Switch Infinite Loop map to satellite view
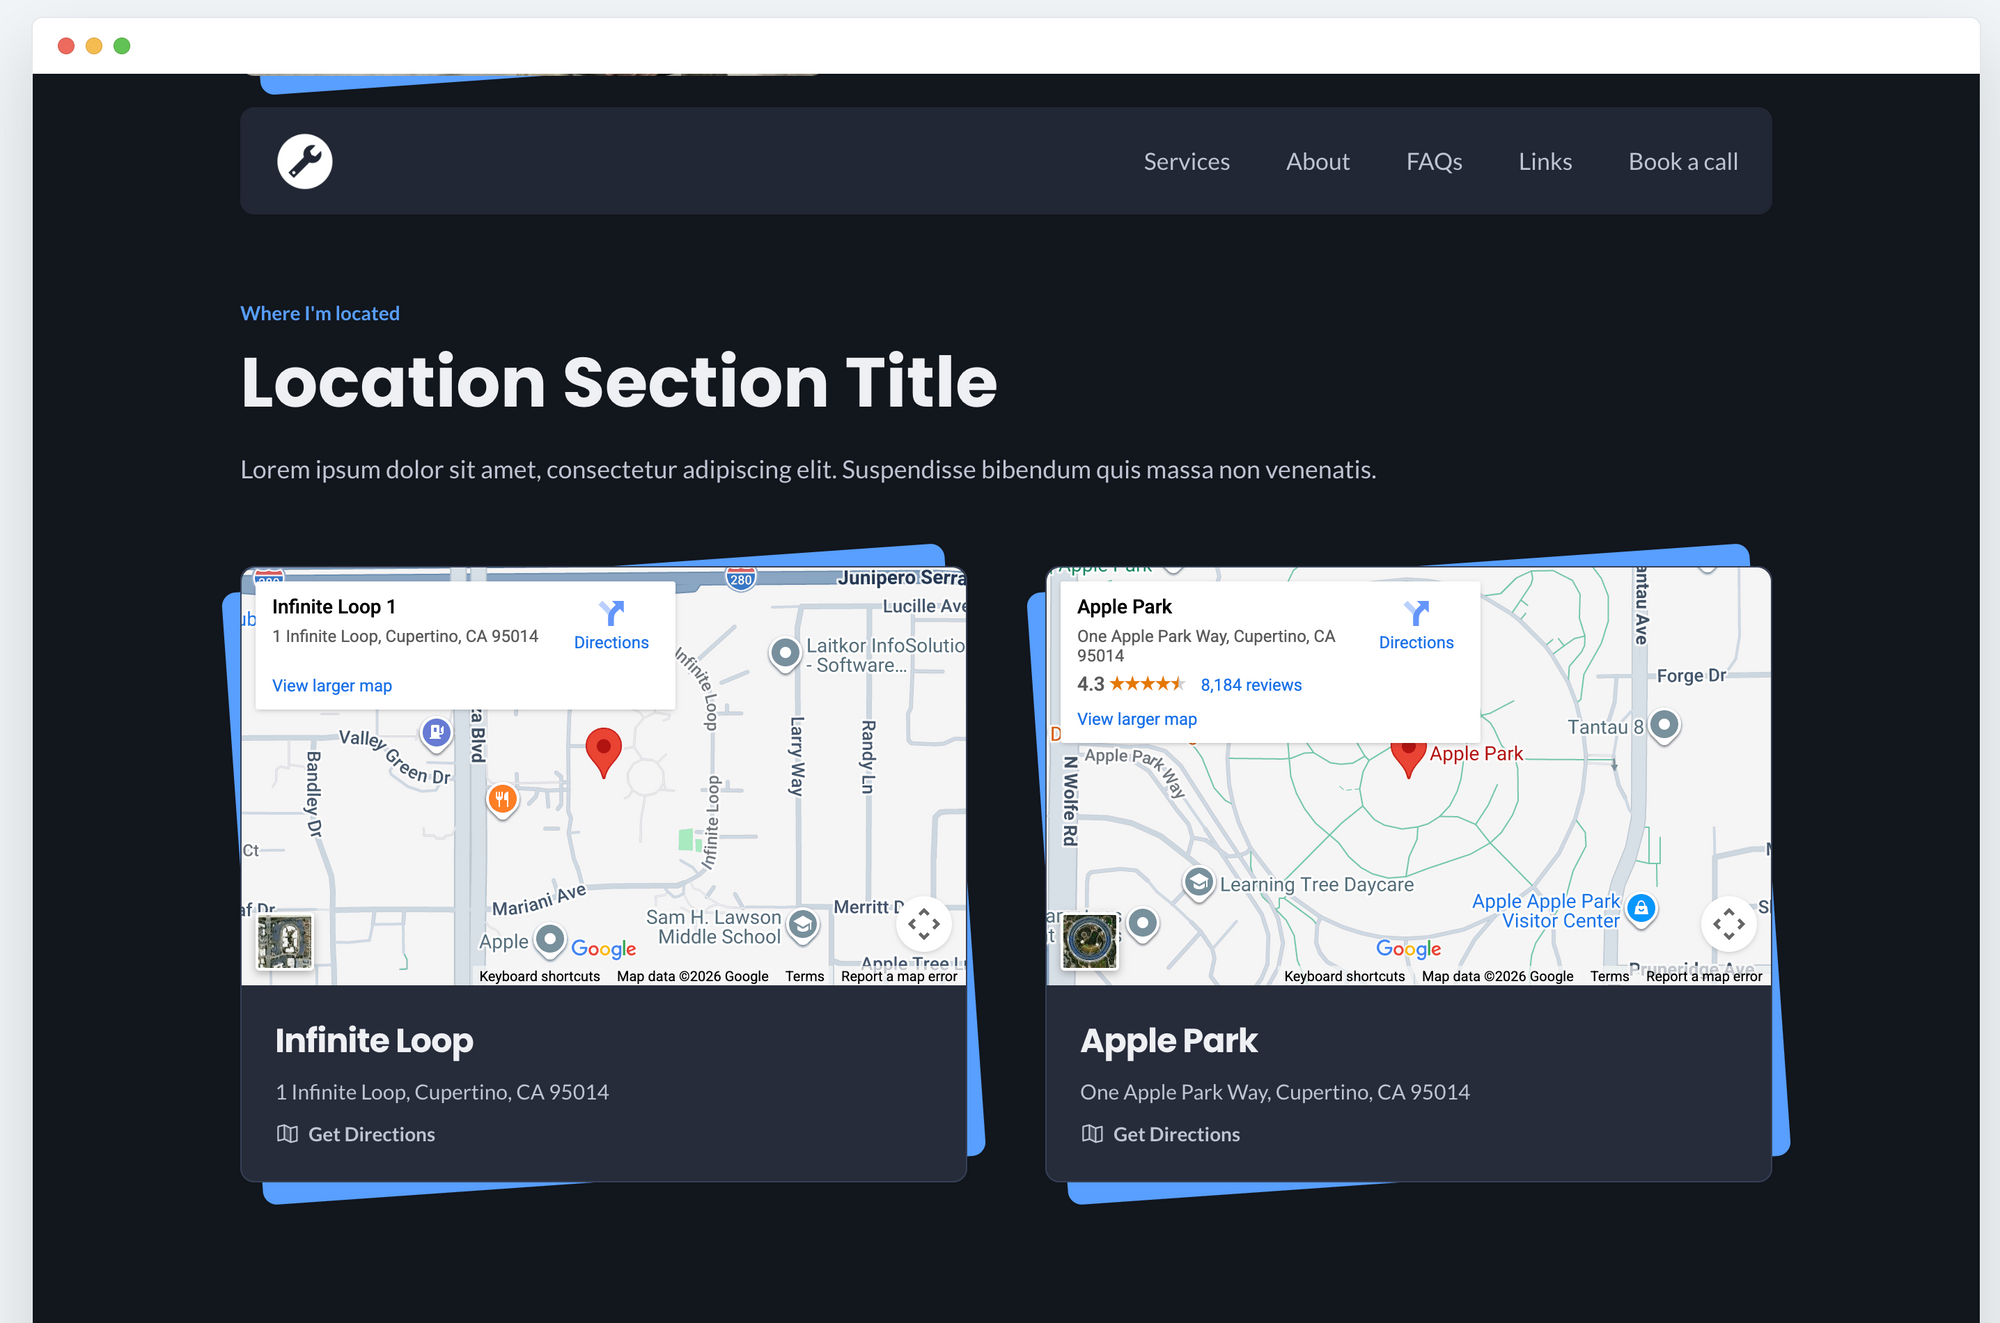This screenshot has width=2000, height=1323. point(285,941)
